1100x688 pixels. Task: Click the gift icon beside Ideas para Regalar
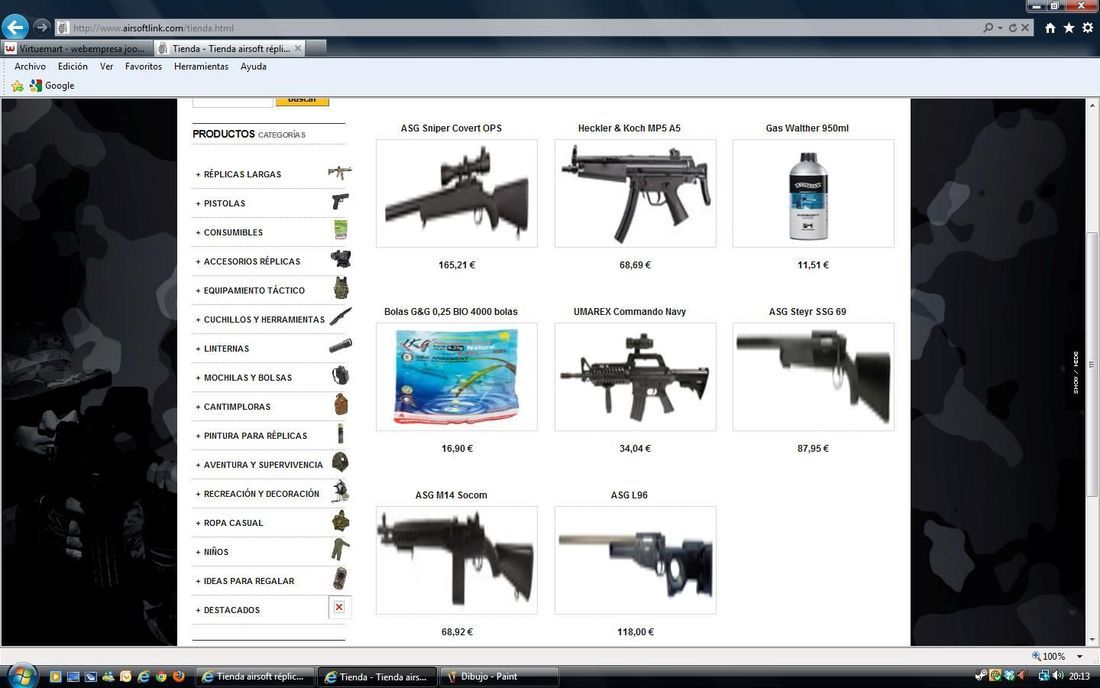click(340, 579)
